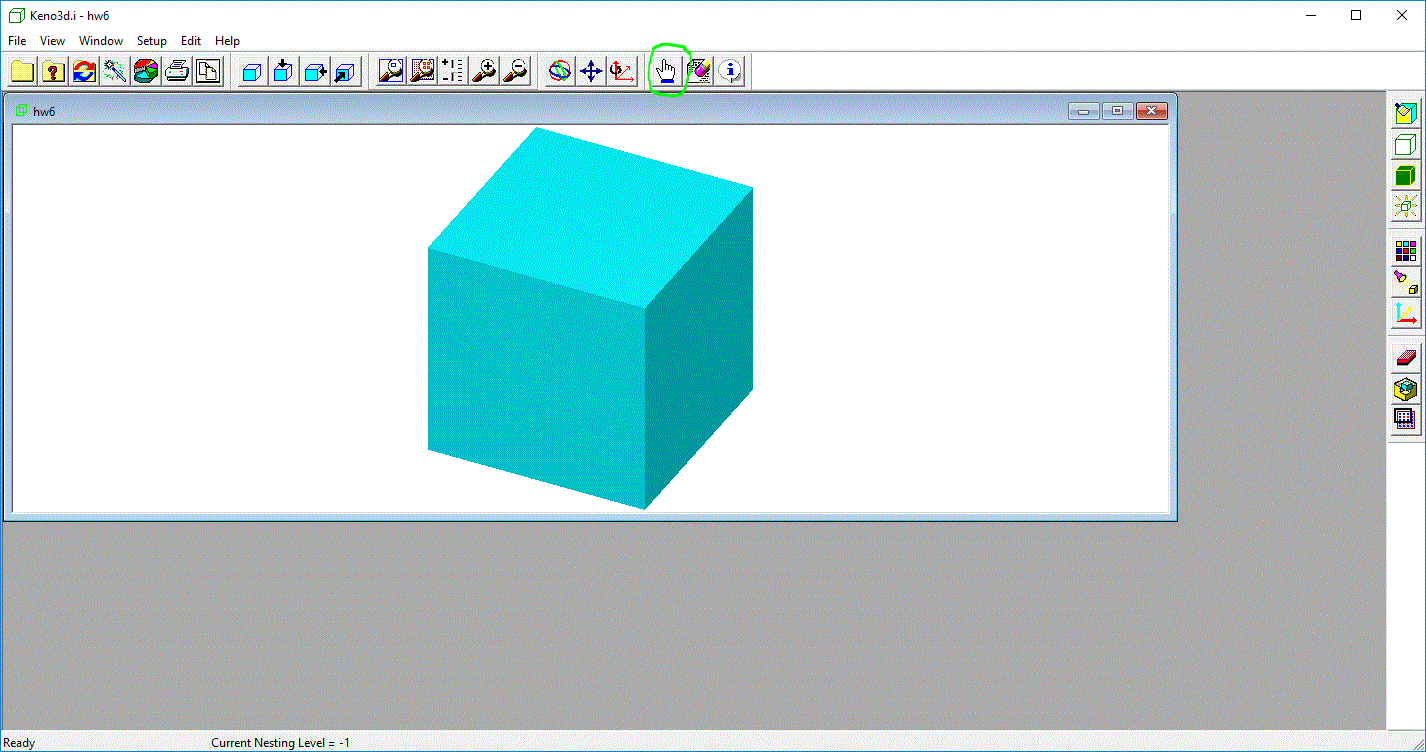
Task: Open the Window menu
Action: point(101,41)
